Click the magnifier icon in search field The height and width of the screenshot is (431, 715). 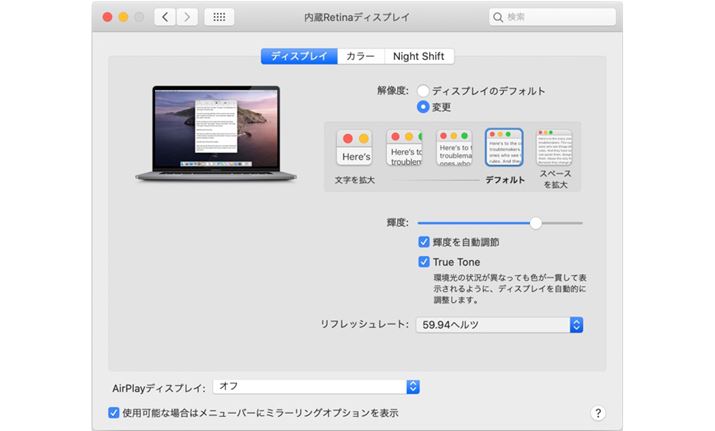[498, 17]
